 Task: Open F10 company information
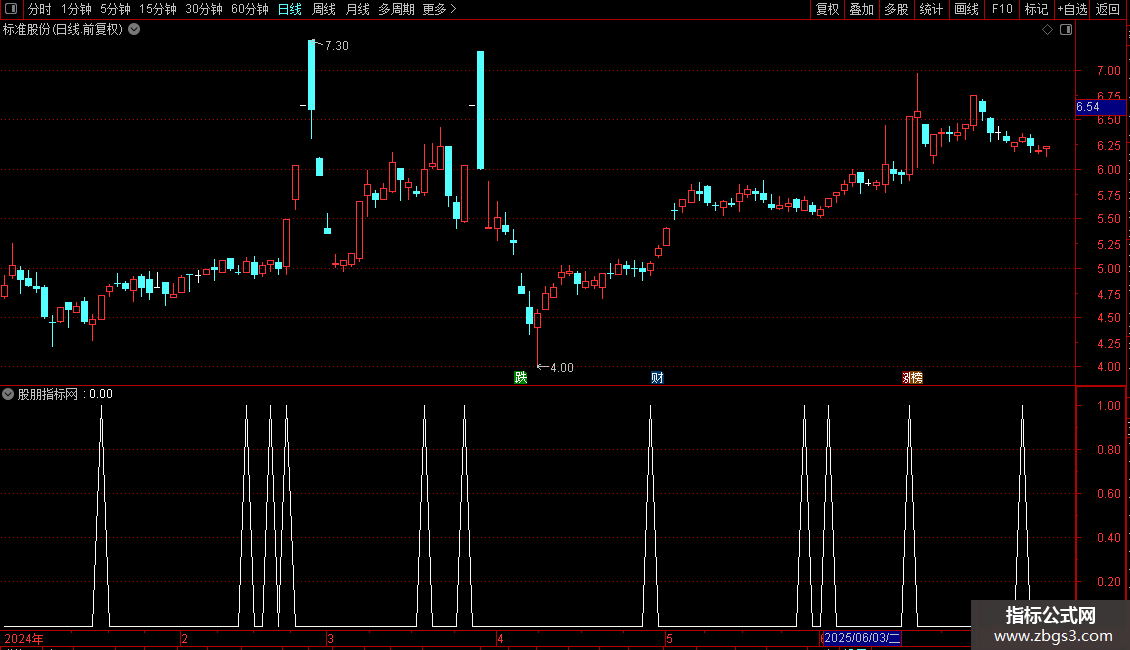[1002, 9]
